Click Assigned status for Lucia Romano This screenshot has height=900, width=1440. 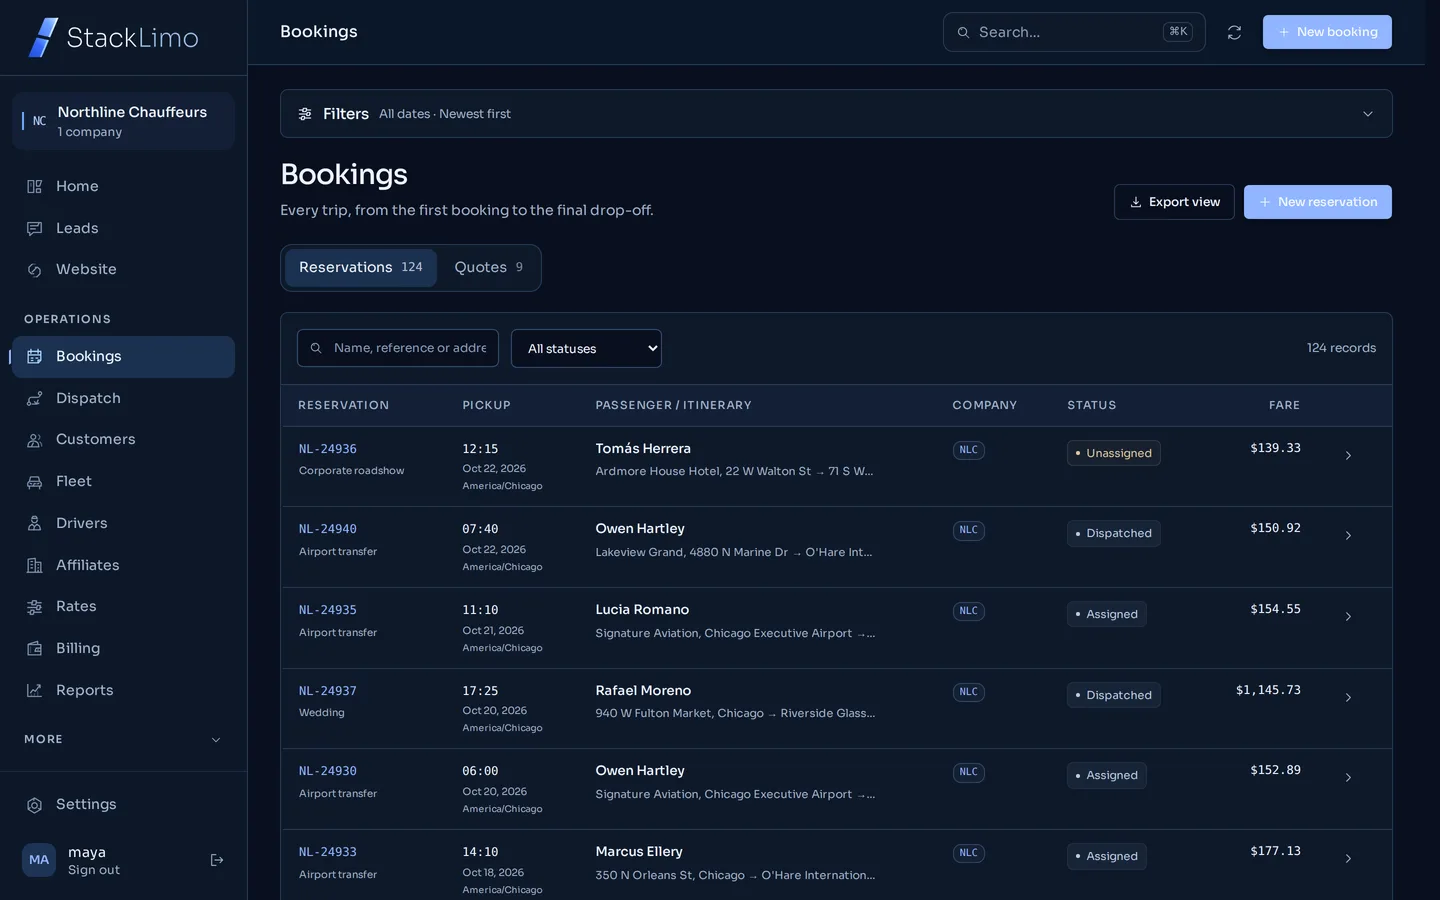click(1107, 614)
